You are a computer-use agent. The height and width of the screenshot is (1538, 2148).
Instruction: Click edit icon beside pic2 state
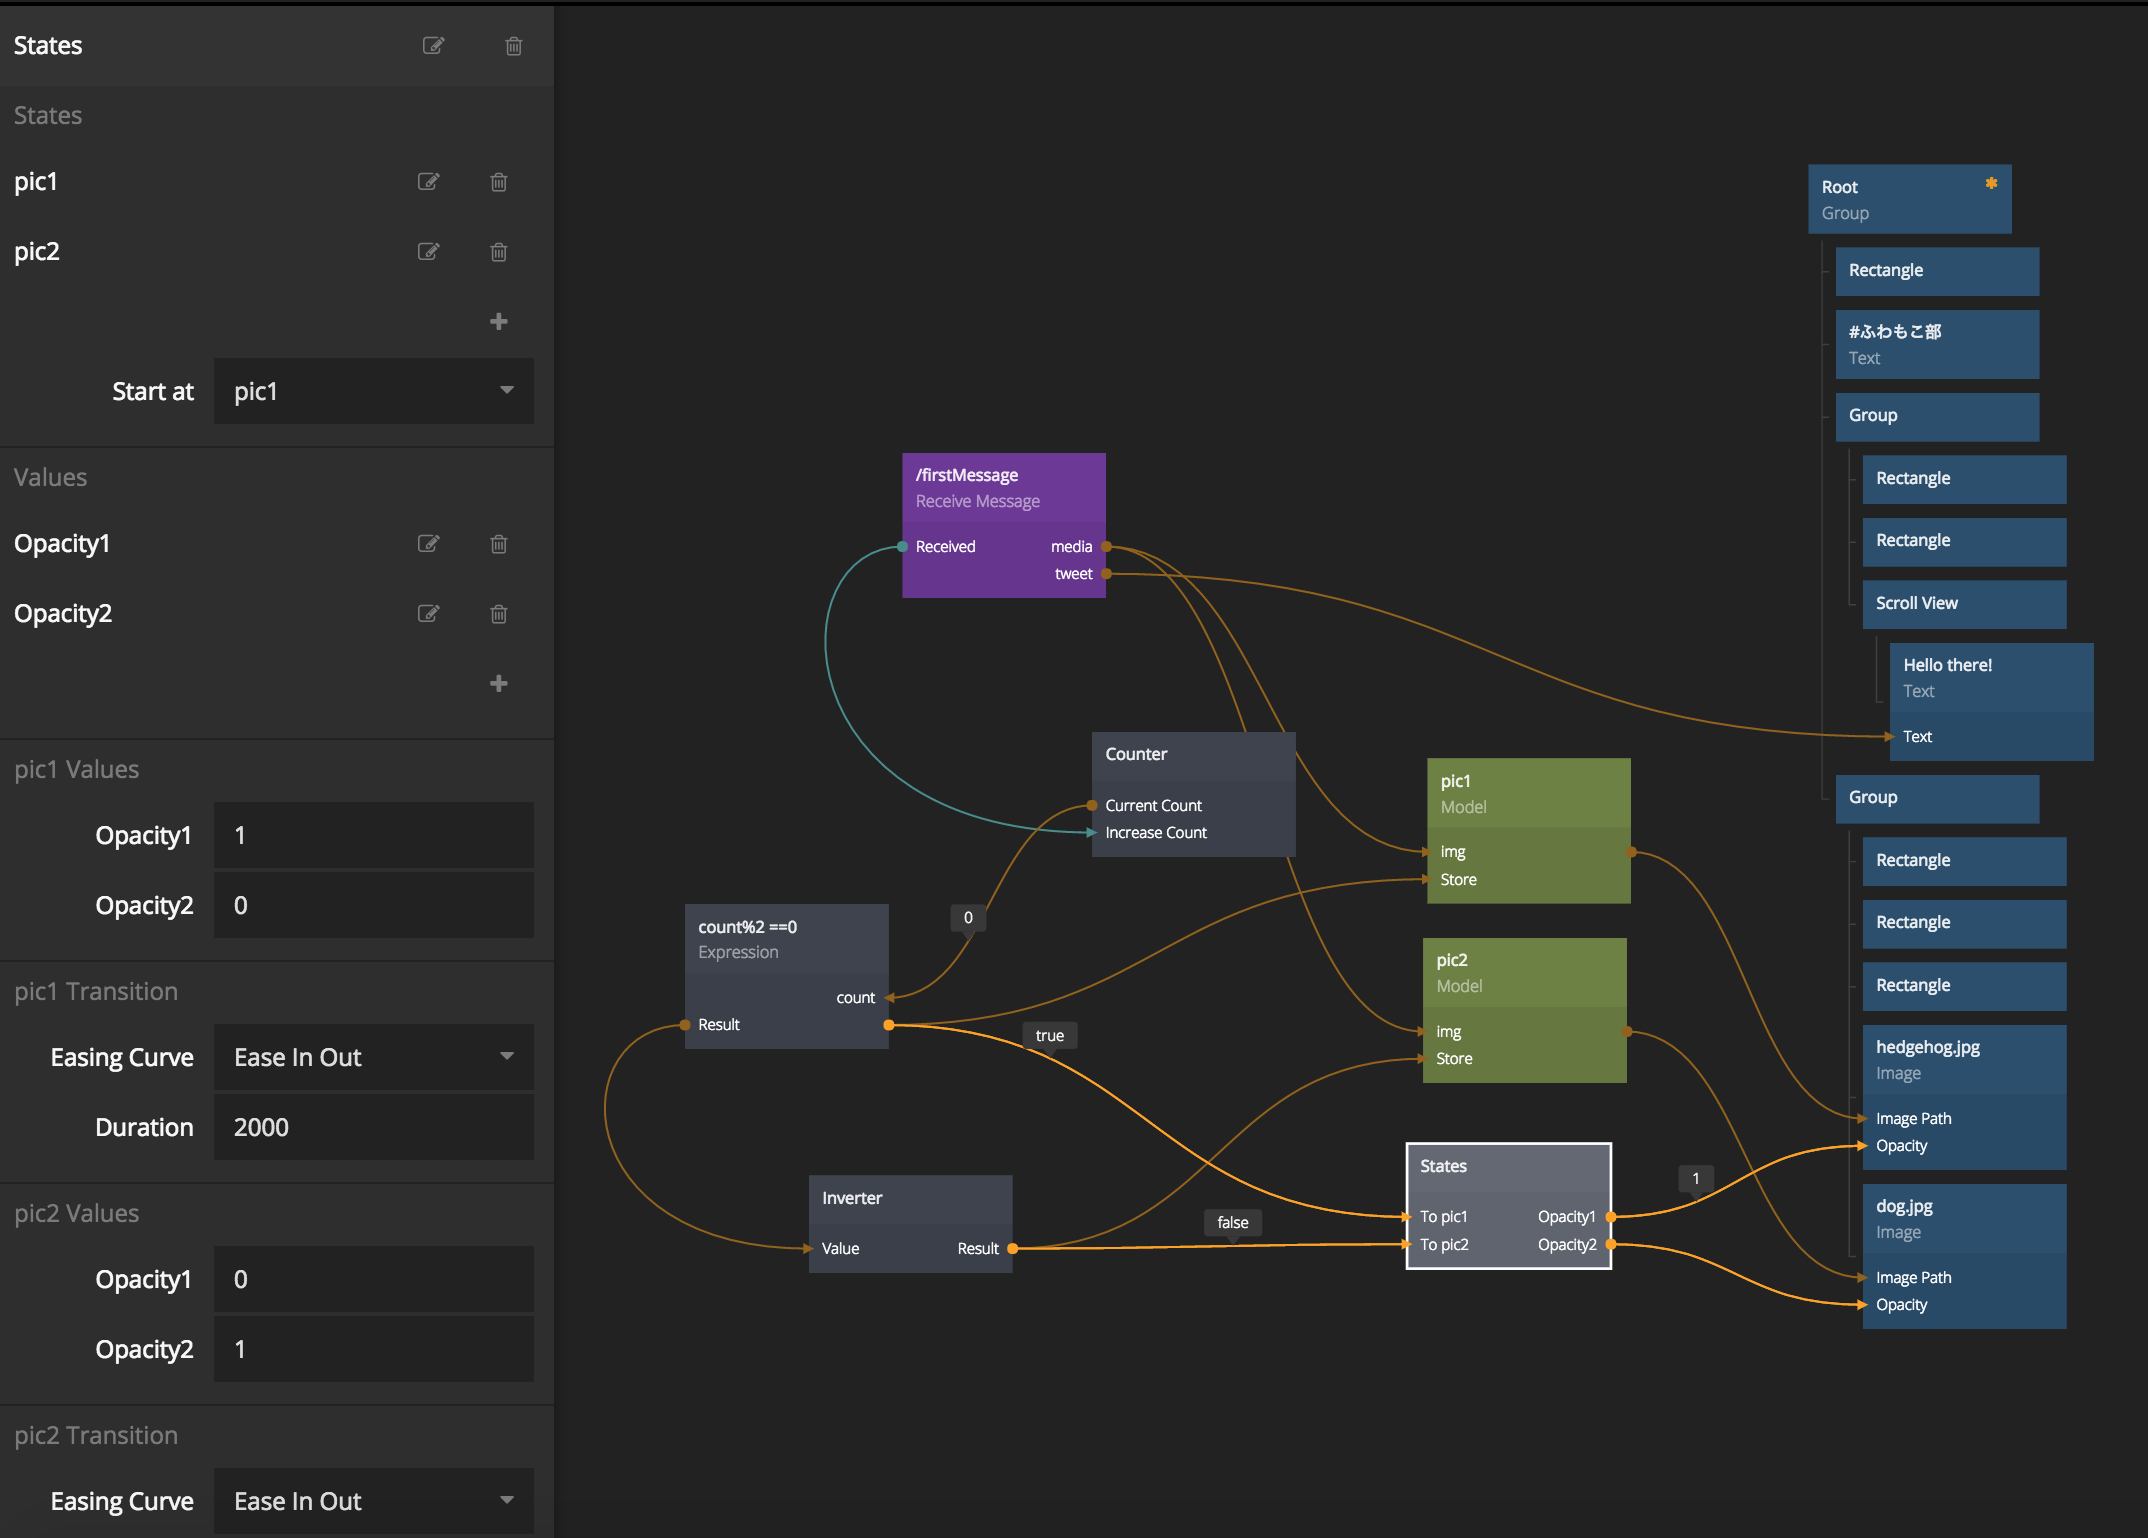[x=428, y=252]
